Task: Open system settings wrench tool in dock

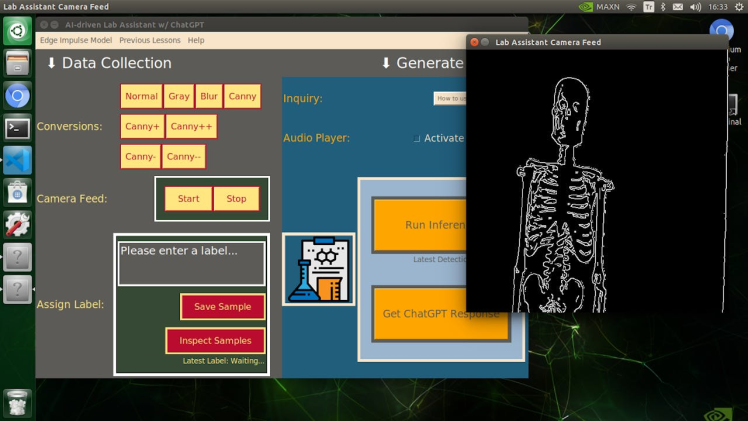Action: [17, 224]
